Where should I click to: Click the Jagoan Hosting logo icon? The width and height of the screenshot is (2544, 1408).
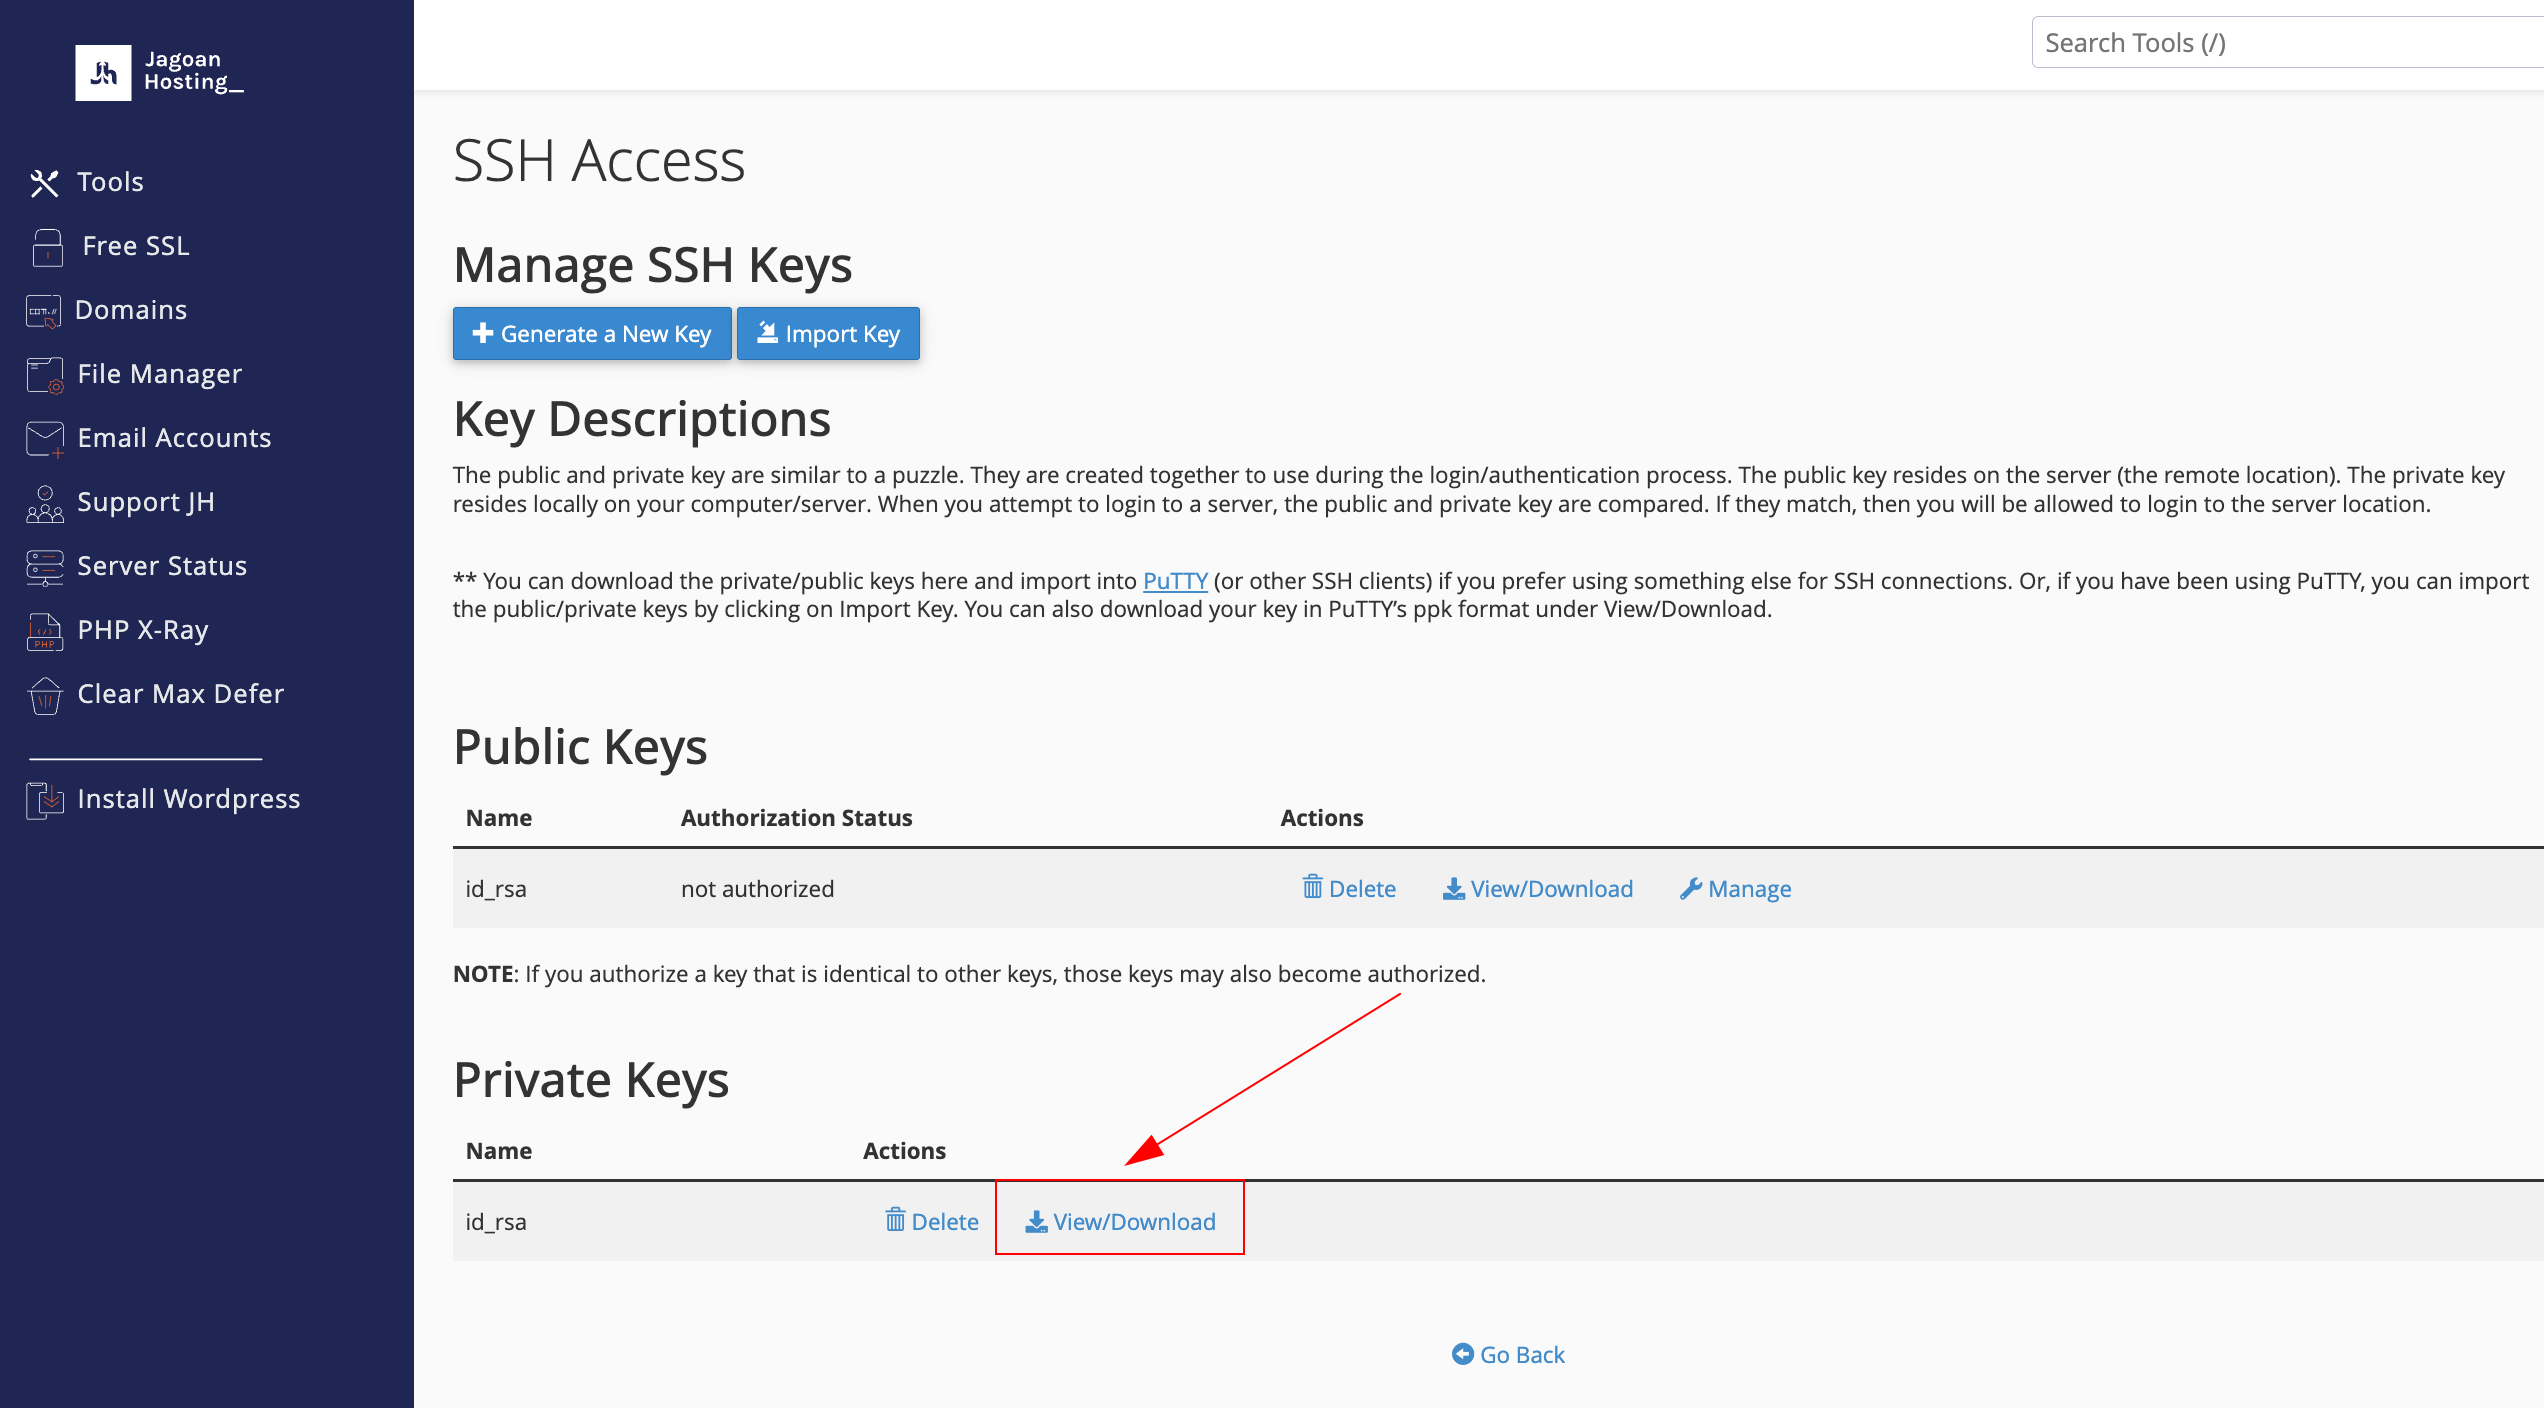[x=103, y=72]
